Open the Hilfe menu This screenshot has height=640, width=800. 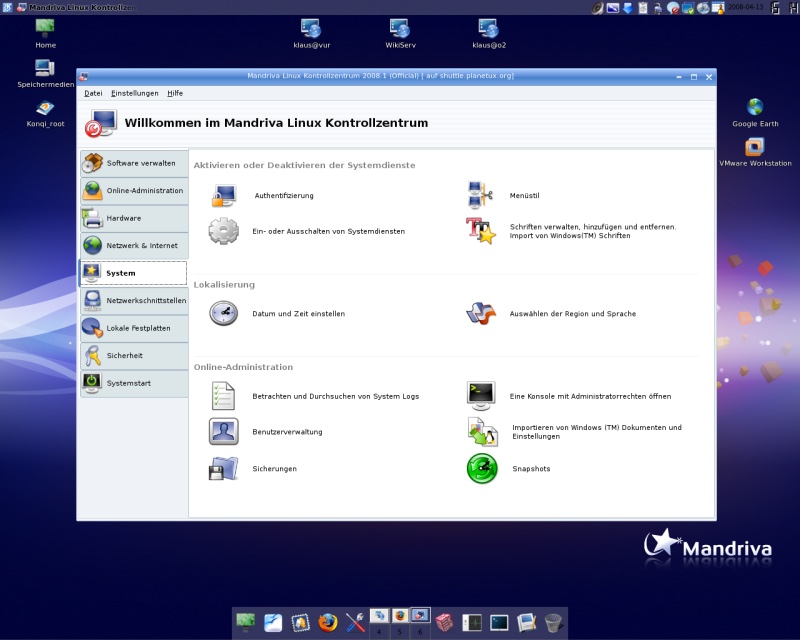(175, 93)
